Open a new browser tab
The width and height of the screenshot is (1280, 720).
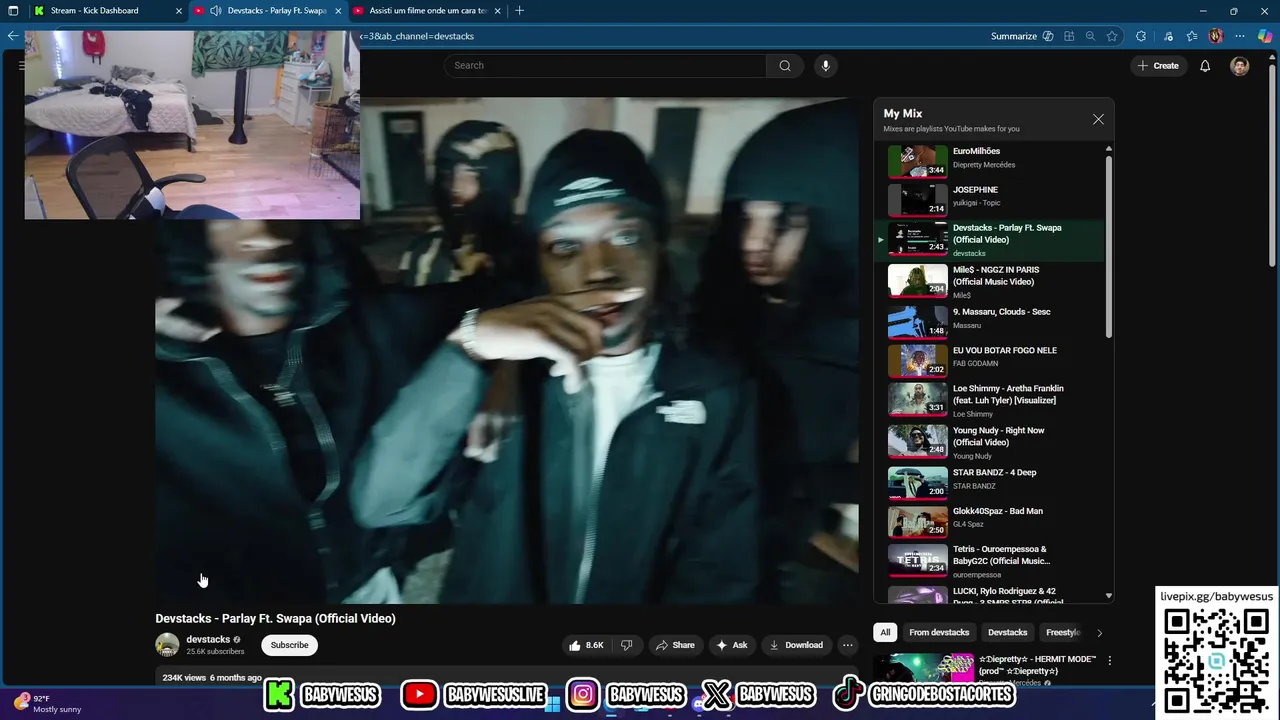point(519,11)
